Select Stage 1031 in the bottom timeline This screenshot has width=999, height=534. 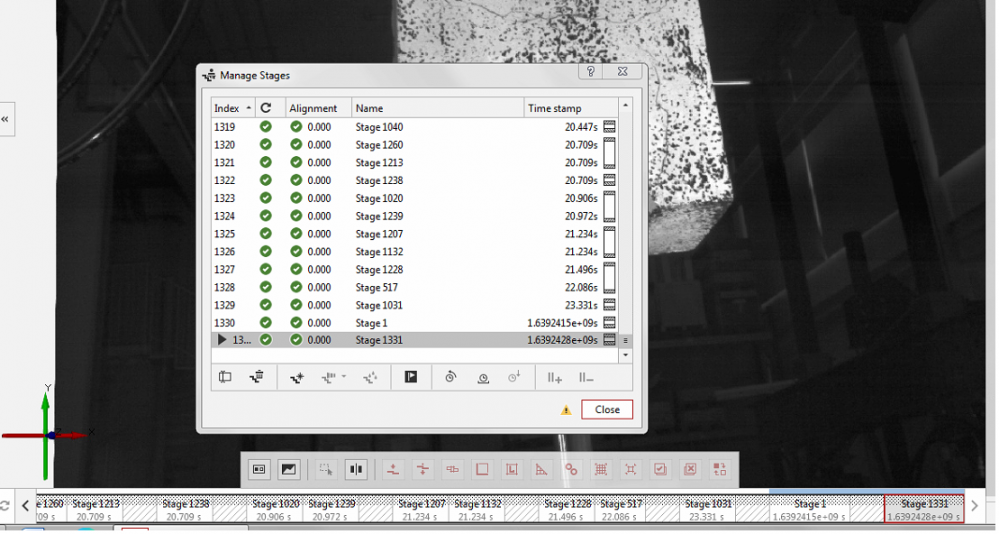pos(708,509)
